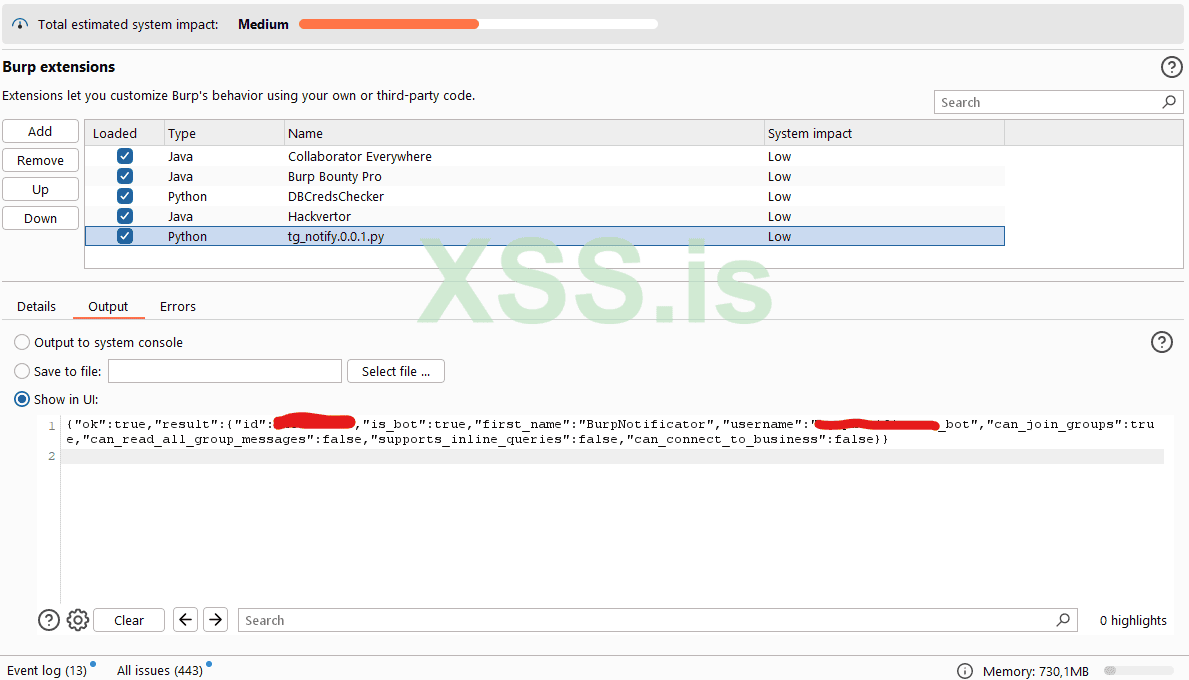This screenshot has width=1189, height=680.
Task: Focus the Save to file path field
Action: click(x=225, y=371)
